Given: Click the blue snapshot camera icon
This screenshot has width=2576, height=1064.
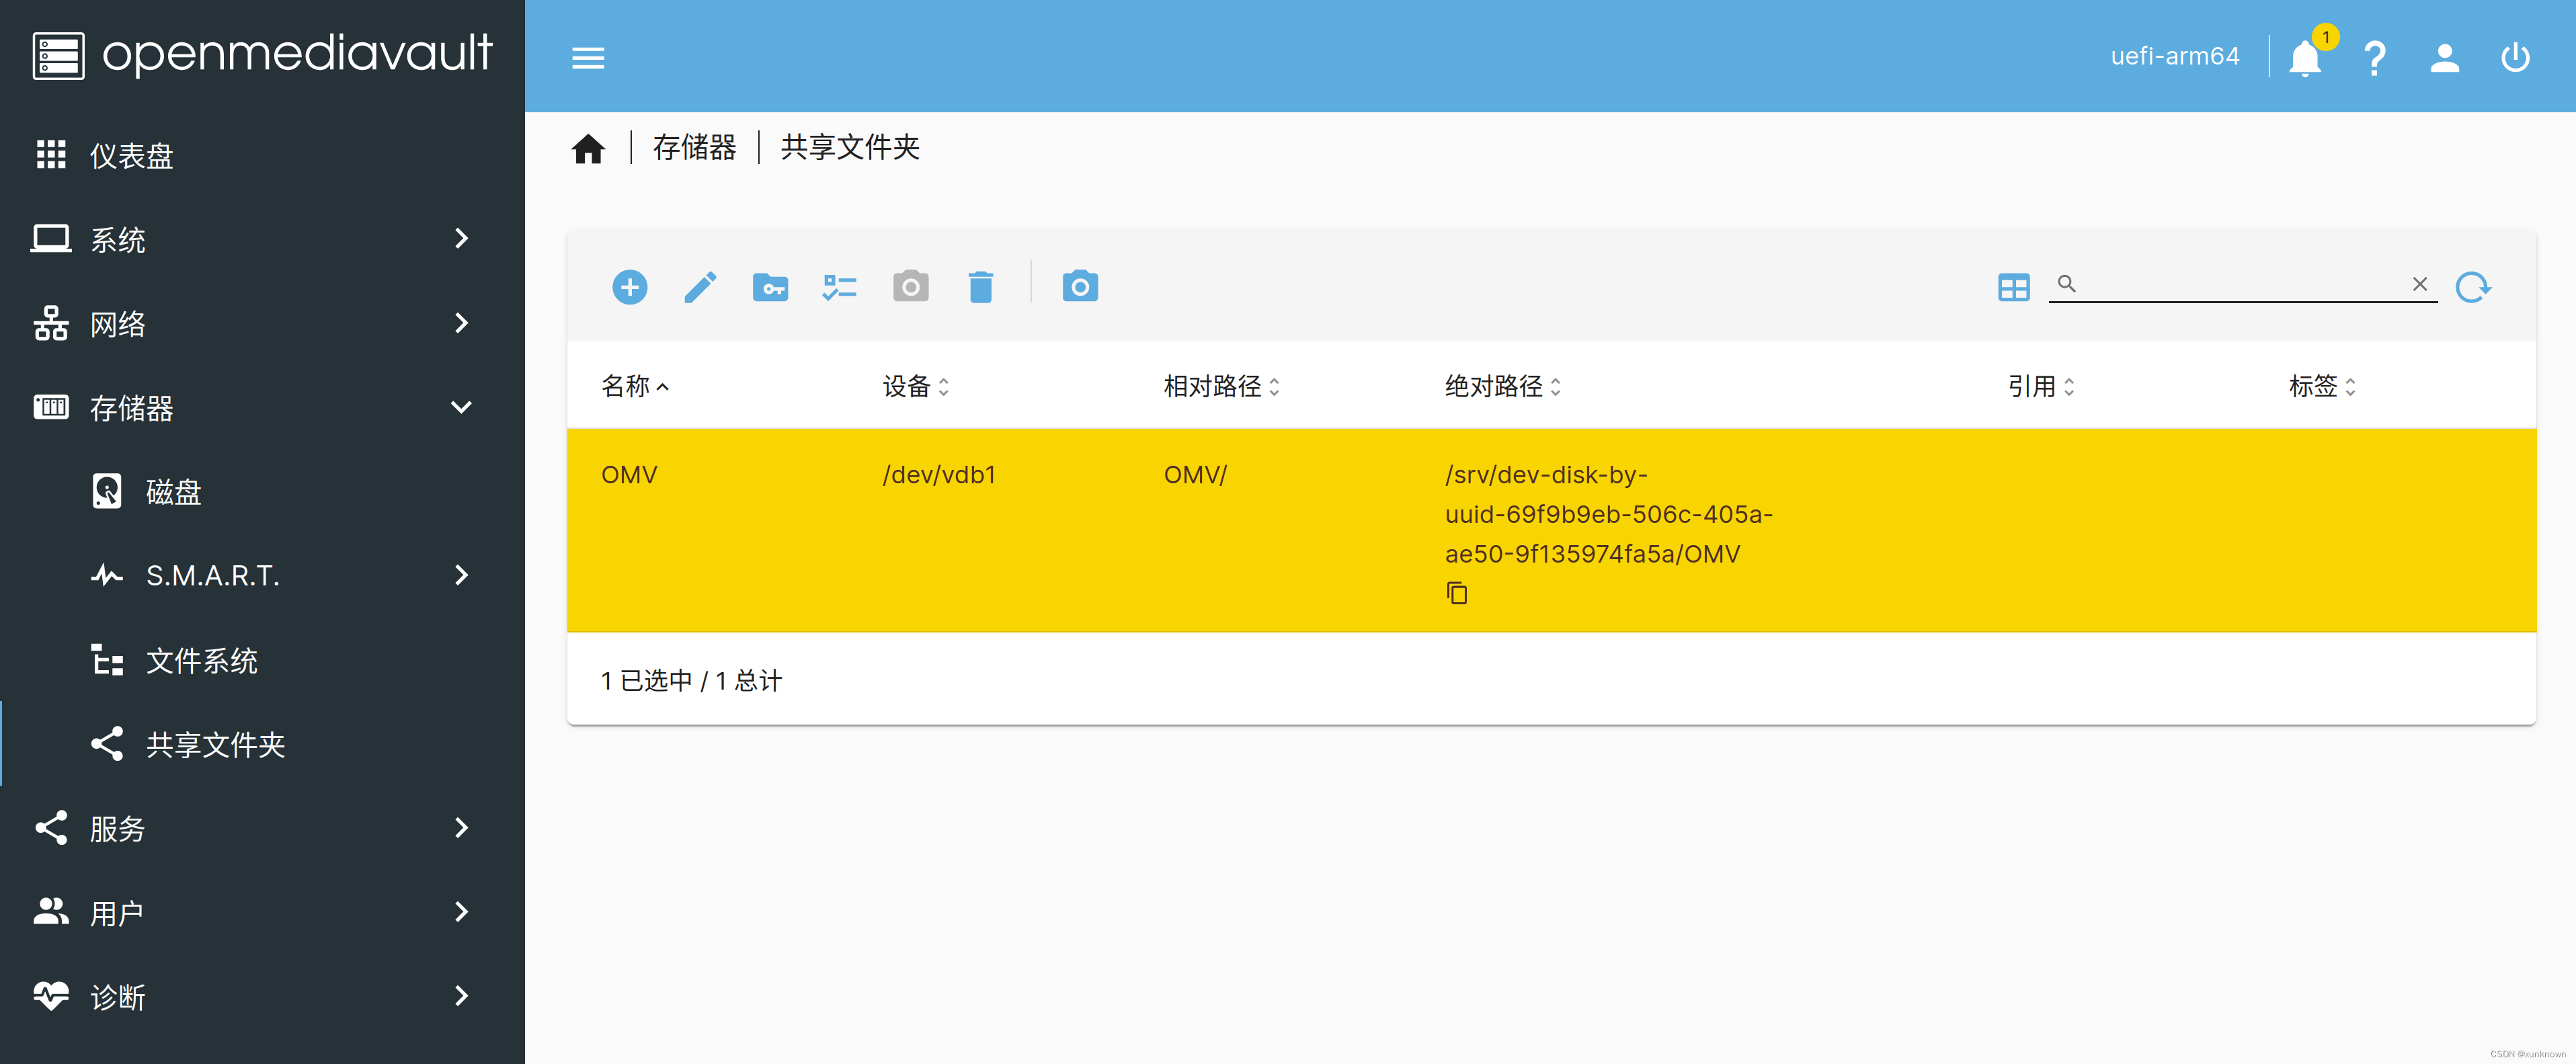Looking at the screenshot, I should click(1080, 287).
